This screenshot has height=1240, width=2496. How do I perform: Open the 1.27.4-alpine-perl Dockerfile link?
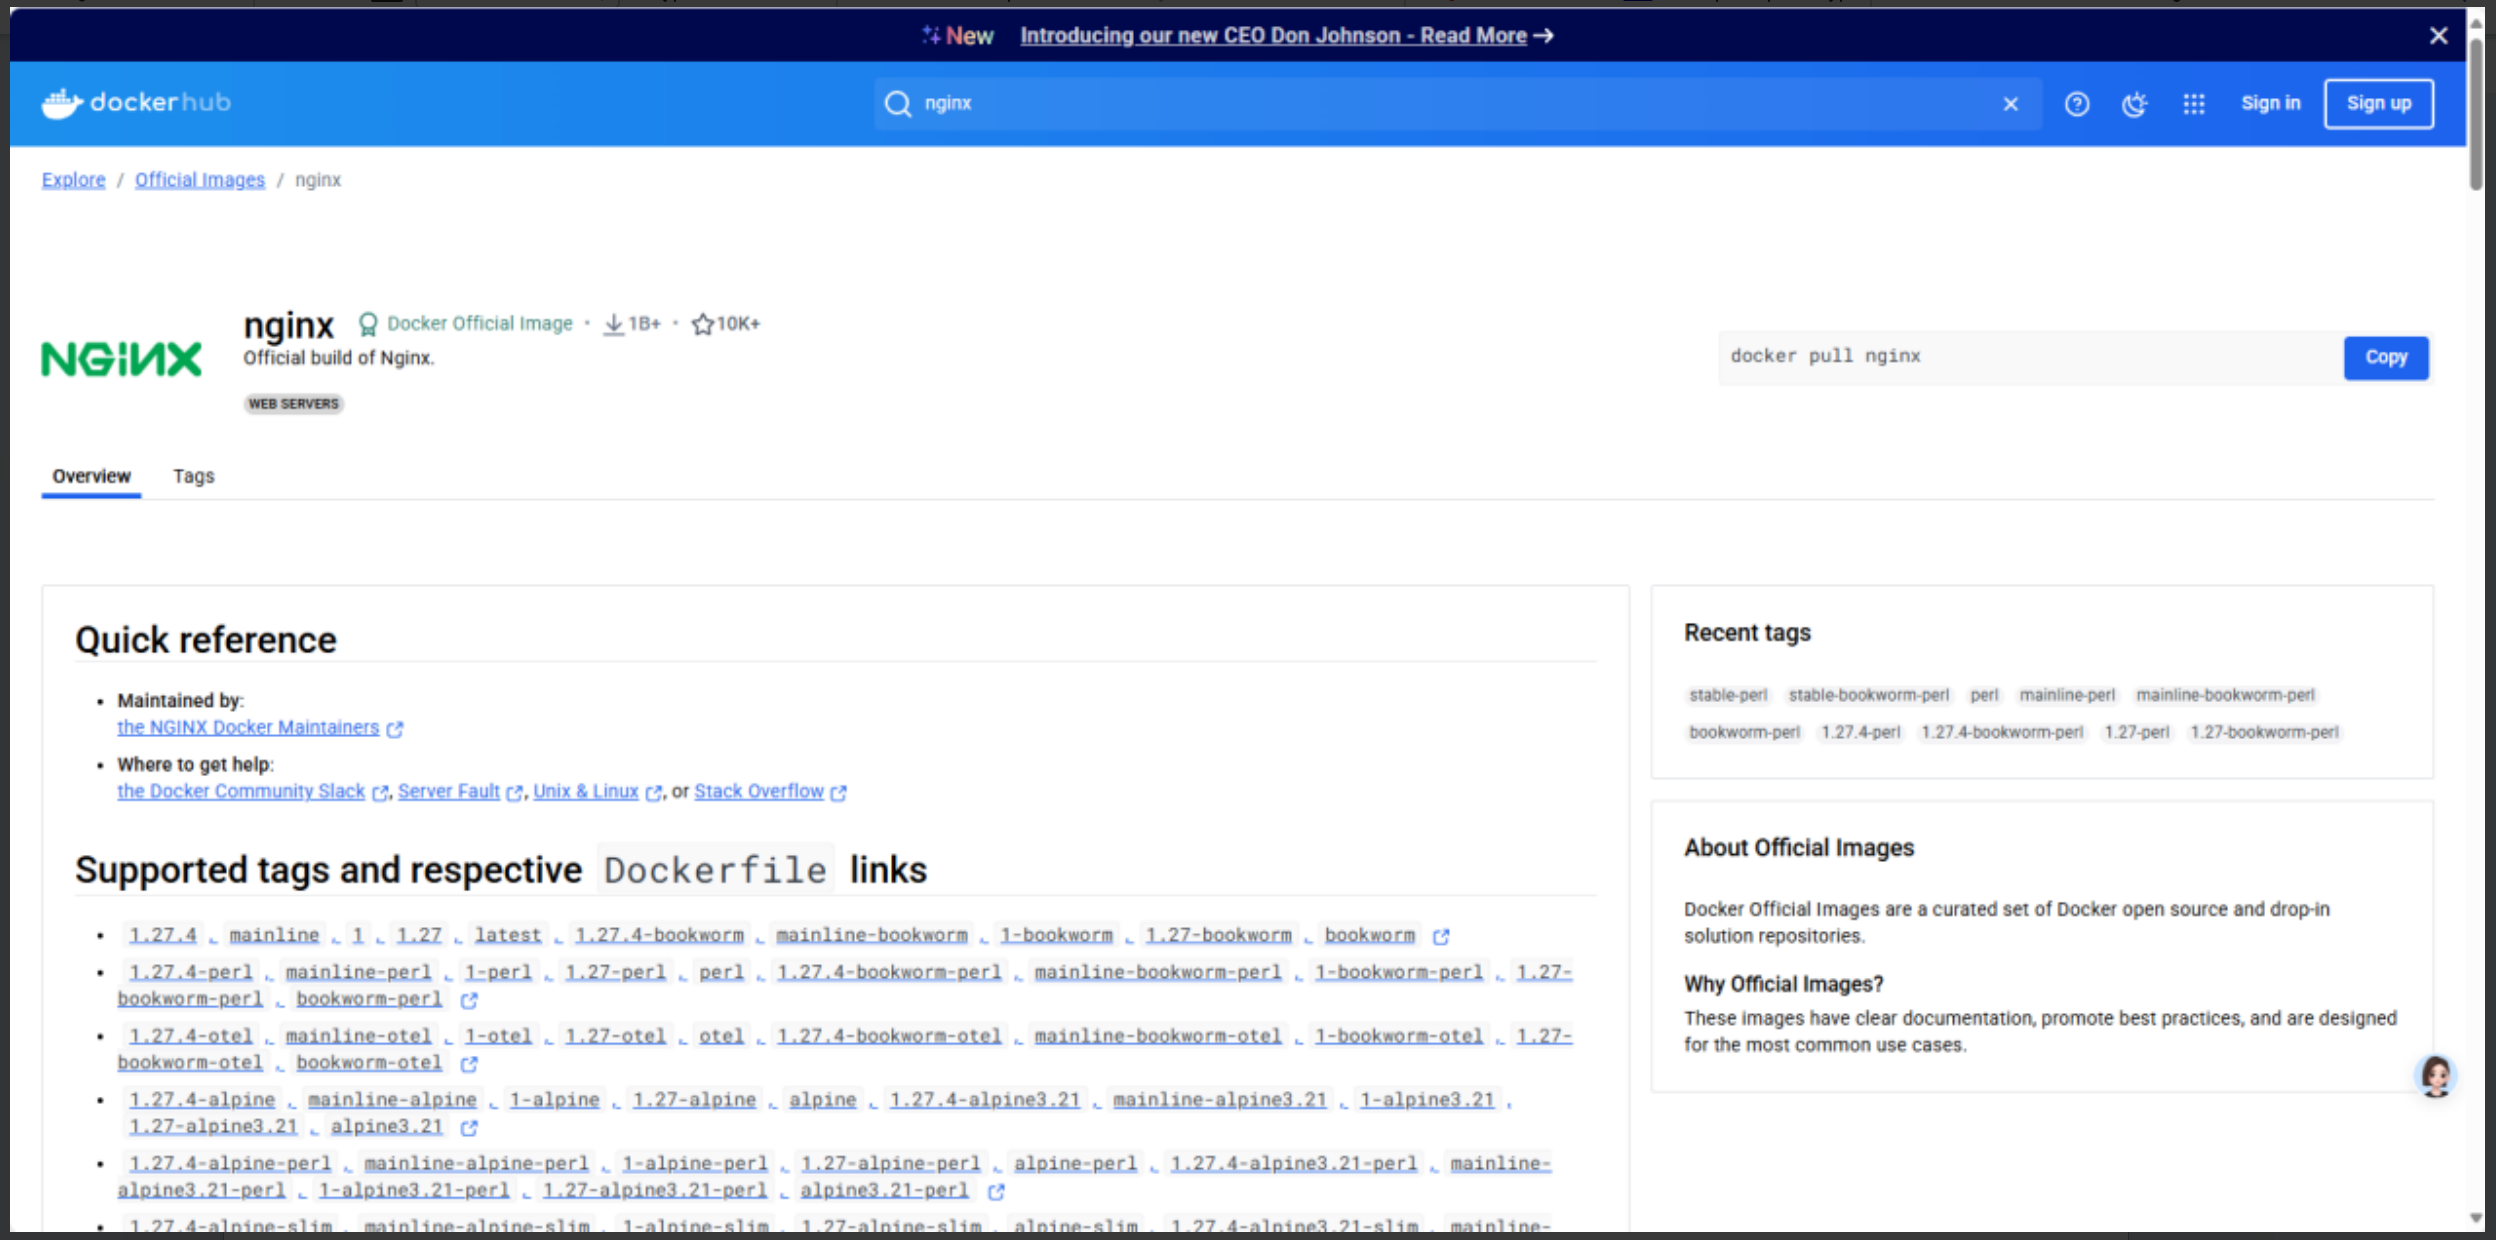[230, 1164]
